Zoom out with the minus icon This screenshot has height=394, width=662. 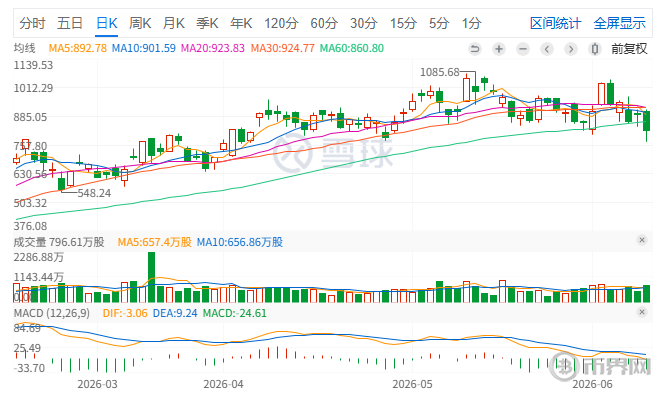pos(523,49)
